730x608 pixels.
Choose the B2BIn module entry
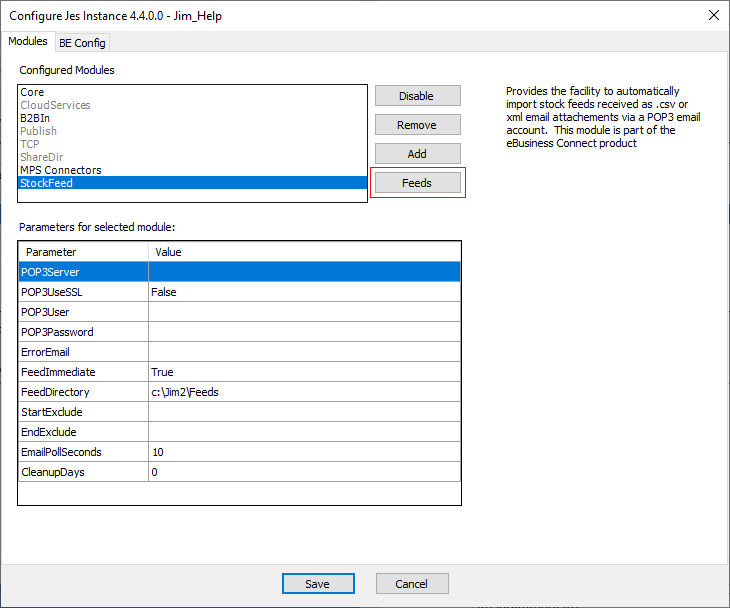tap(35, 118)
